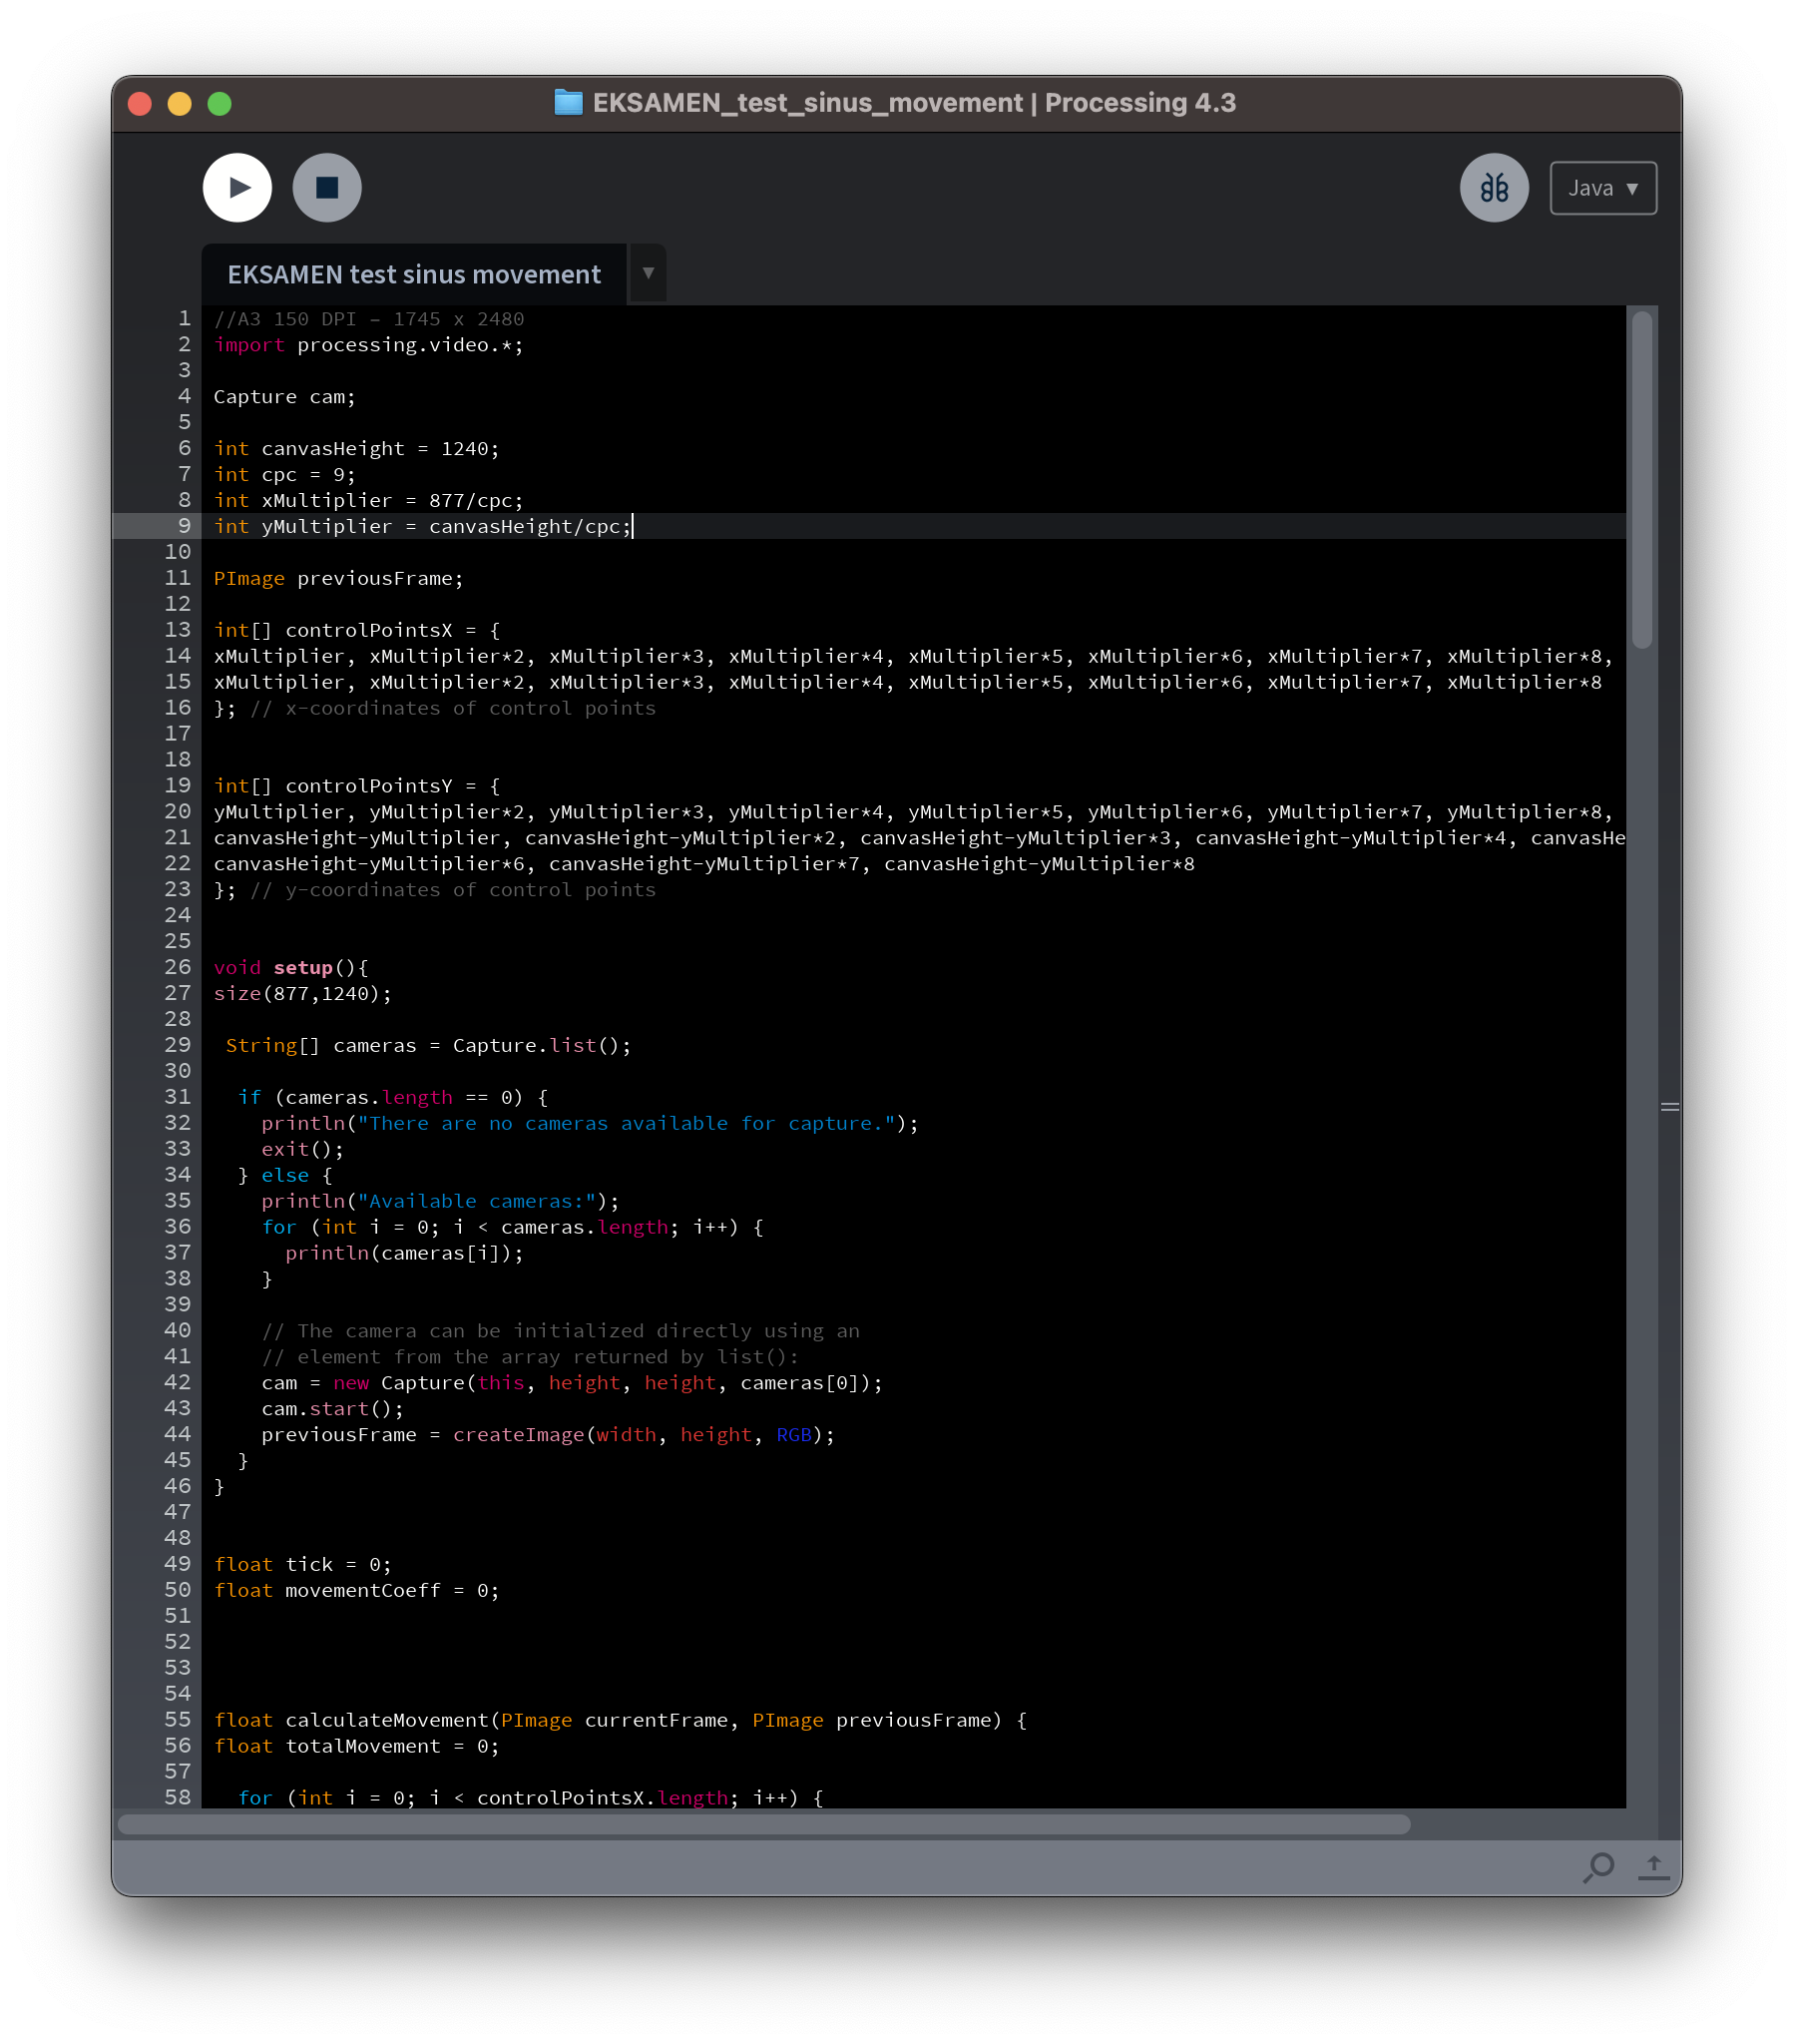Screen dimensions: 1794x2044
Task: Click the magnifier search icon at the bottom
Action: pos(1598,1867)
